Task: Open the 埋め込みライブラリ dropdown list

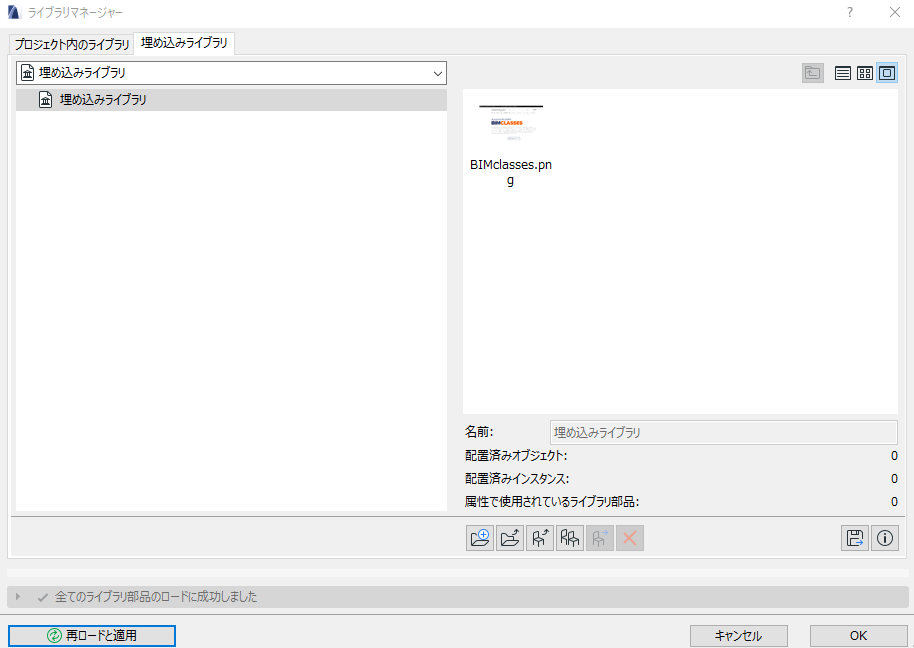Action: click(231, 73)
